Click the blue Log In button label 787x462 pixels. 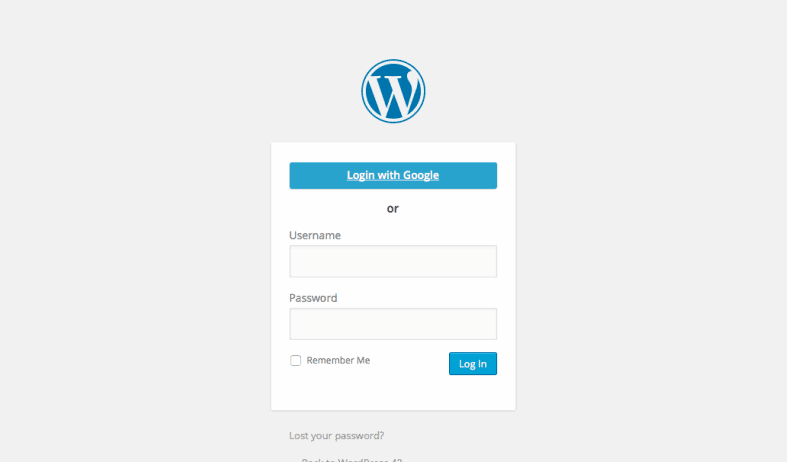473,364
